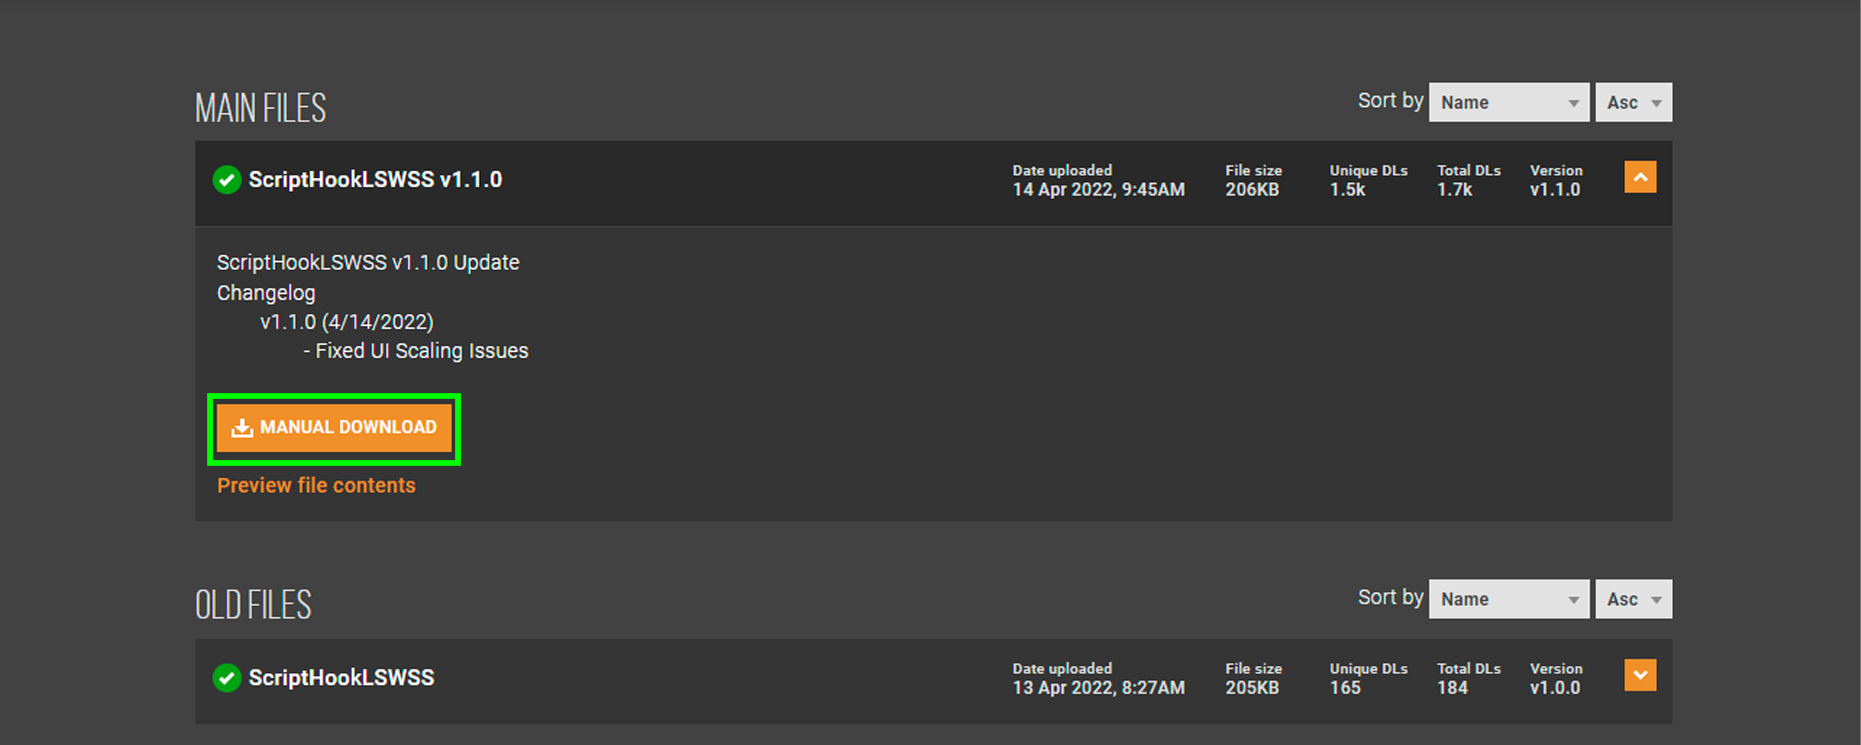1861x745 pixels.
Task: Click the 184 Total DLs count
Action: (x=1452, y=688)
